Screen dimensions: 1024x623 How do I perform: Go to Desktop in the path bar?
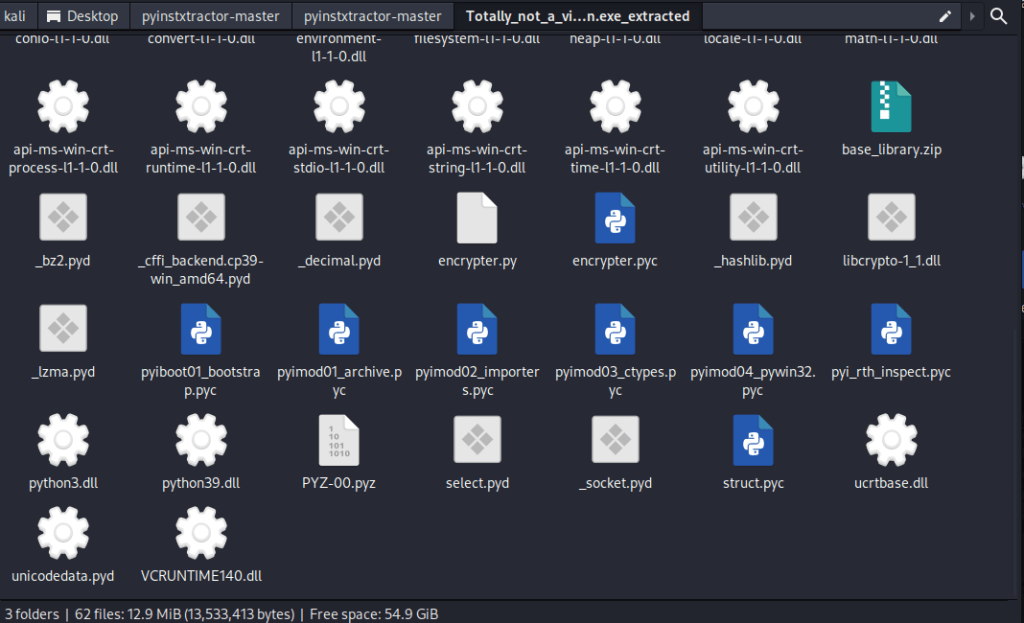[83, 16]
